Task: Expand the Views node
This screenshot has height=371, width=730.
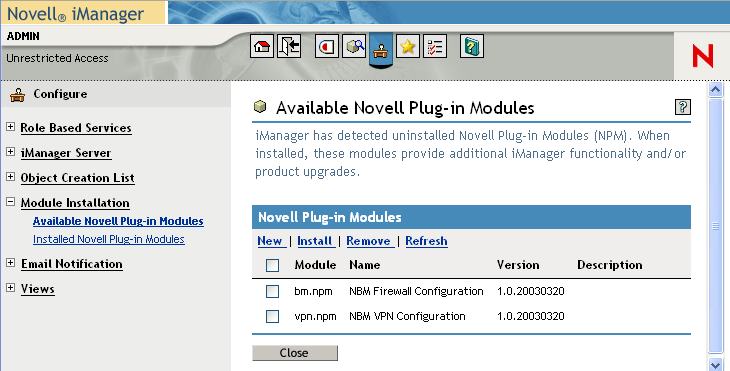Action: pyautogui.click(x=10, y=288)
